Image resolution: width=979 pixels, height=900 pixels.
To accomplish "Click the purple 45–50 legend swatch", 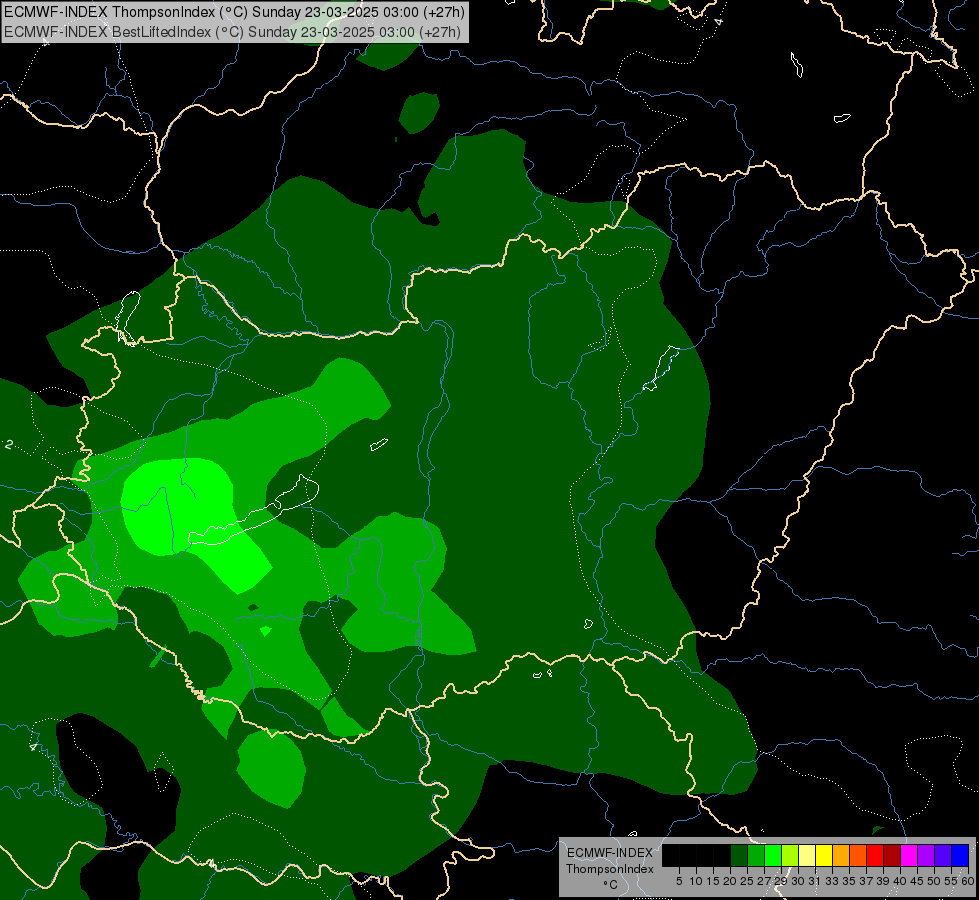I will (x=926, y=855).
